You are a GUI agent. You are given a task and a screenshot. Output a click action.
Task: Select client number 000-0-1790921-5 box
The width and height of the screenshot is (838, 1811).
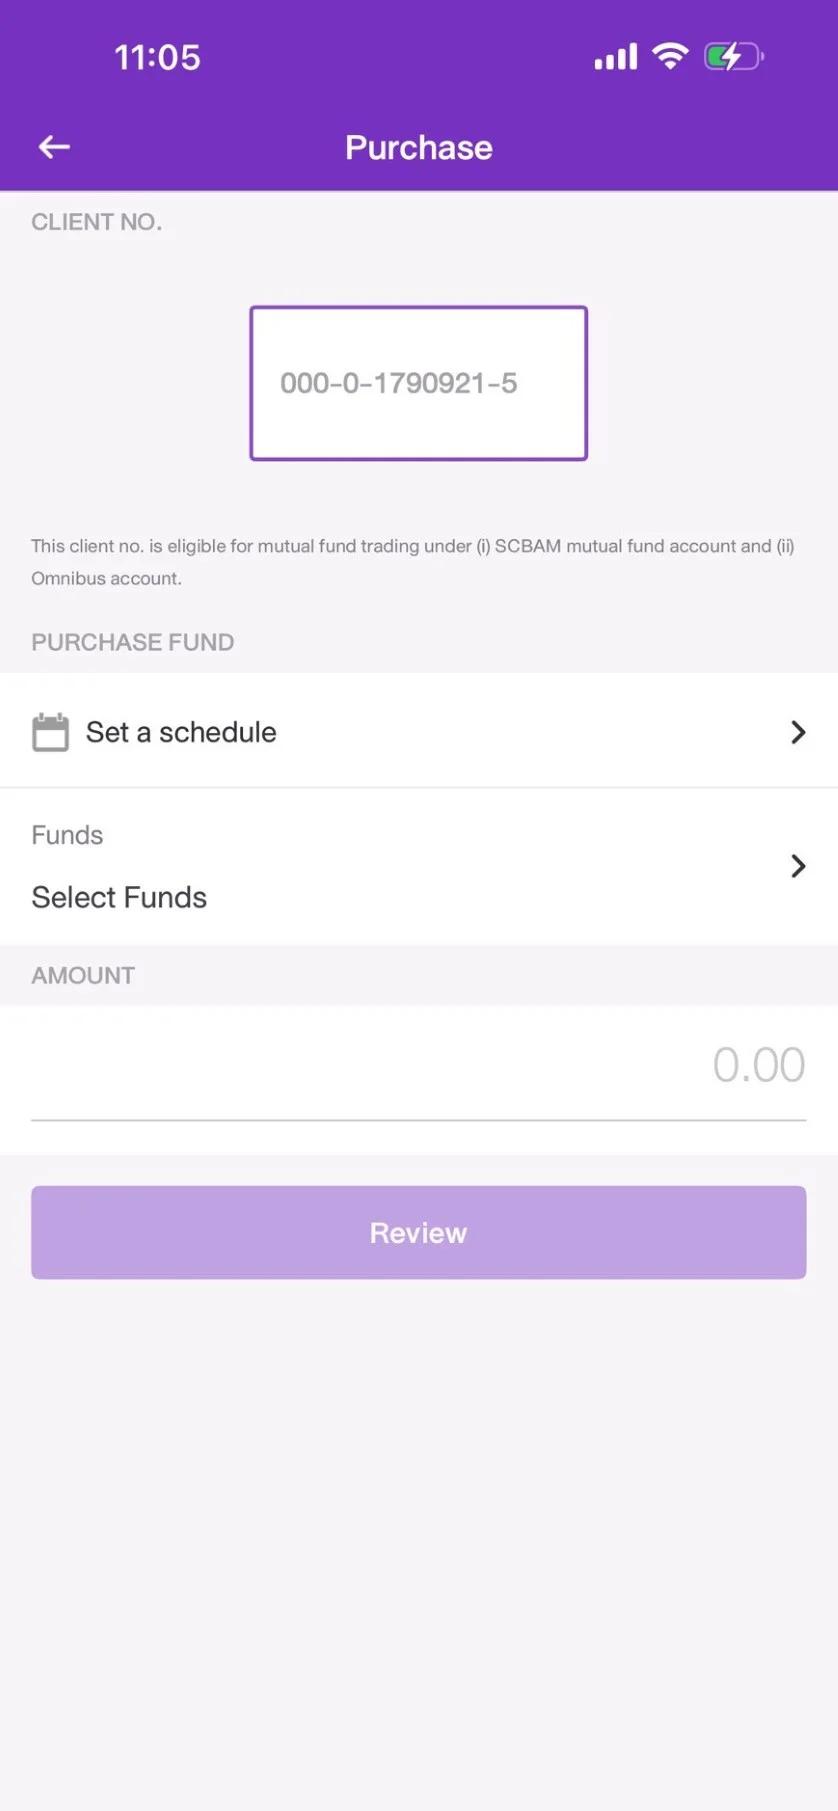[x=419, y=383]
